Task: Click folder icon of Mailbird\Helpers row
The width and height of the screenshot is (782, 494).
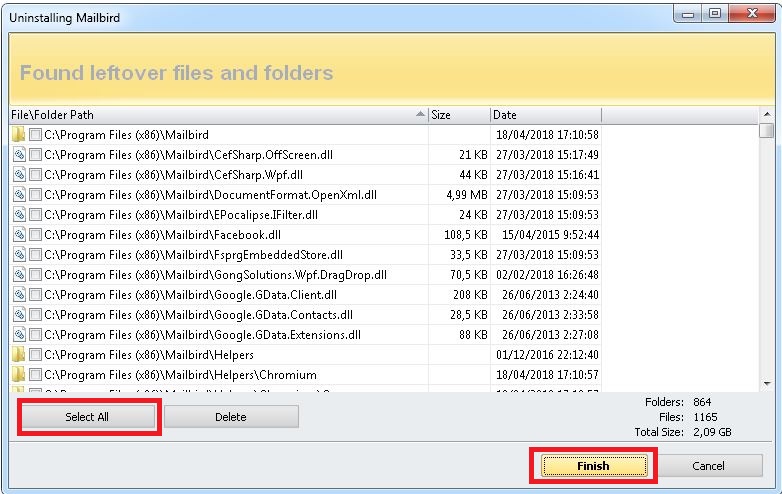Action: [x=18, y=354]
